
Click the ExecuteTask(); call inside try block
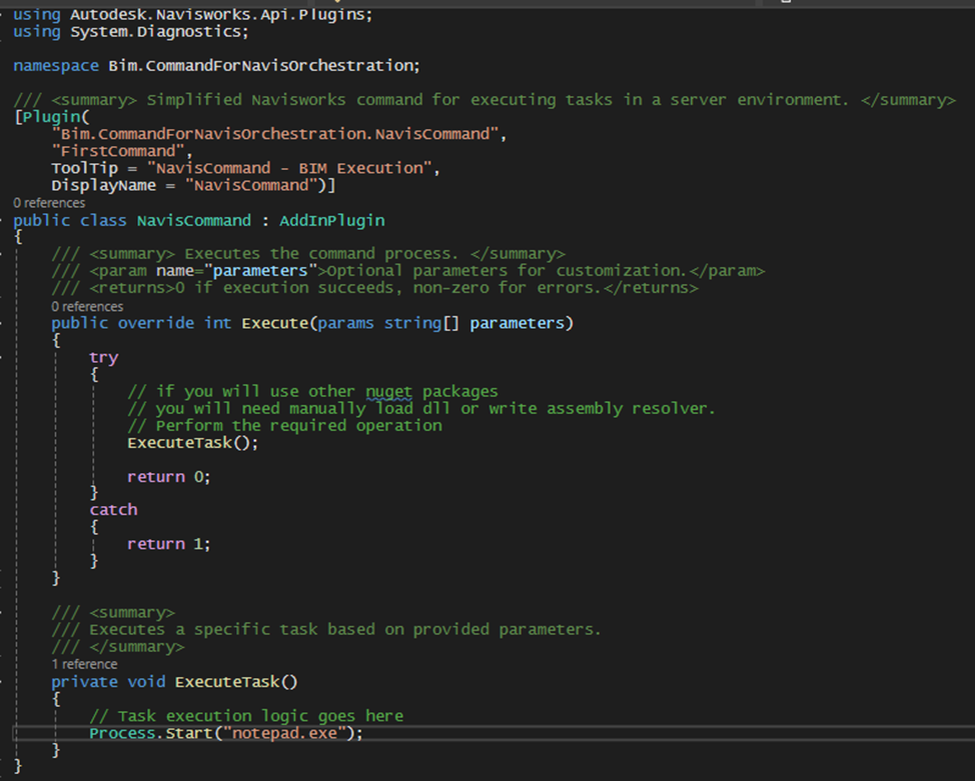pyautogui.click(x=193, y=443)
